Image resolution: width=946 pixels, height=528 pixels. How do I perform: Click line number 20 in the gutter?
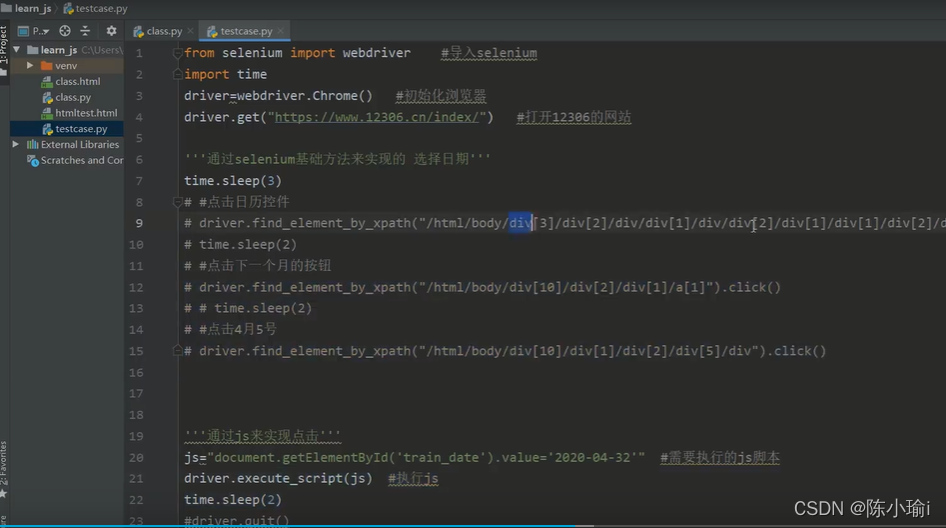click(136, 457)
